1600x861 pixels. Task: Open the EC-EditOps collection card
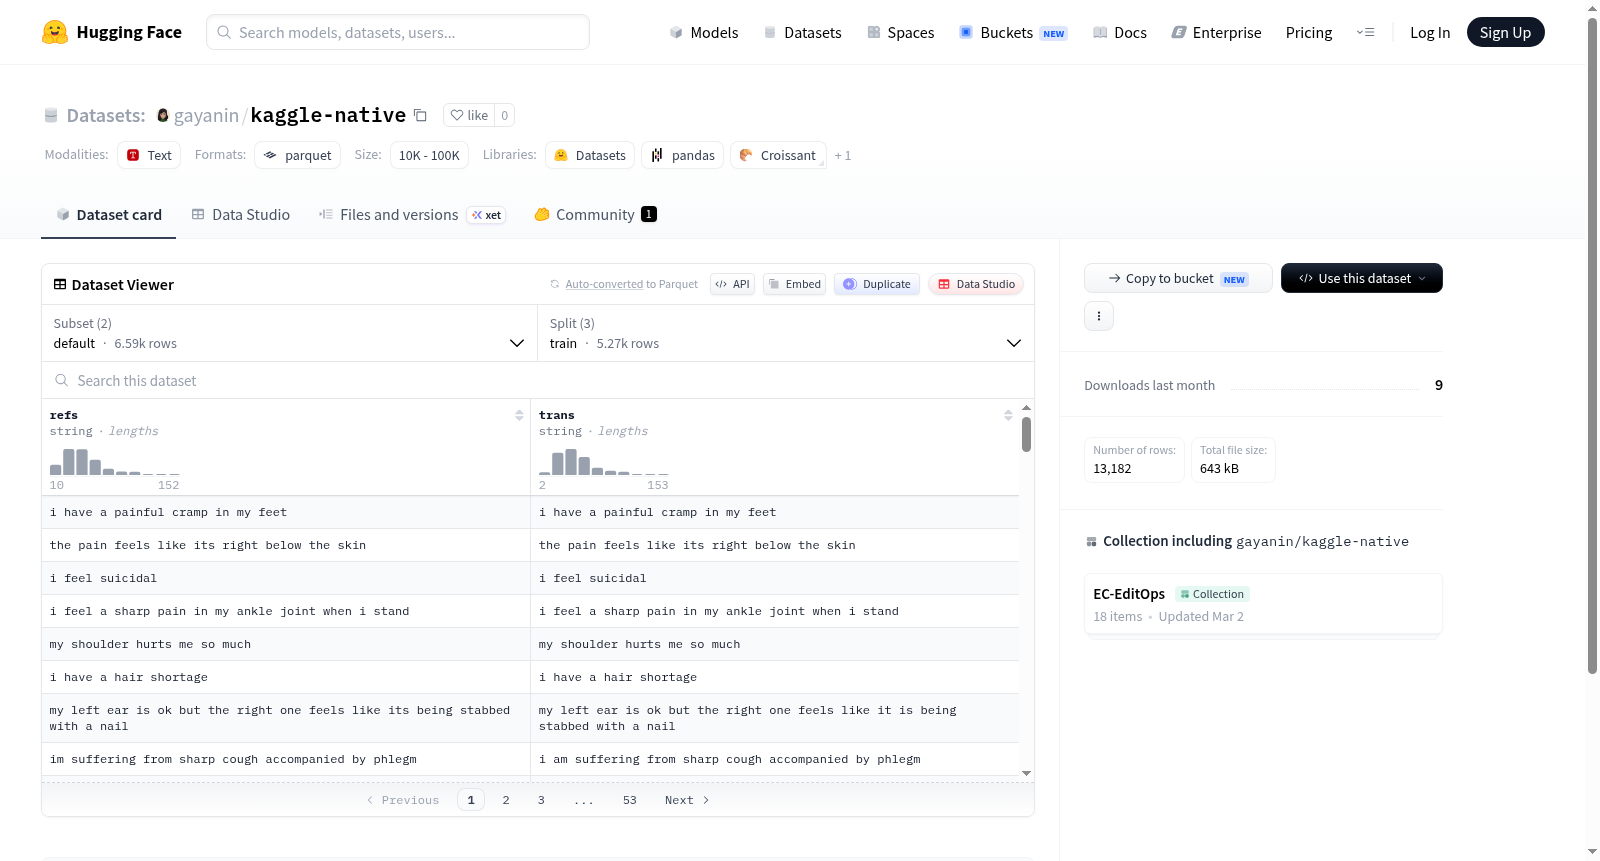(x=1263, y=604)
